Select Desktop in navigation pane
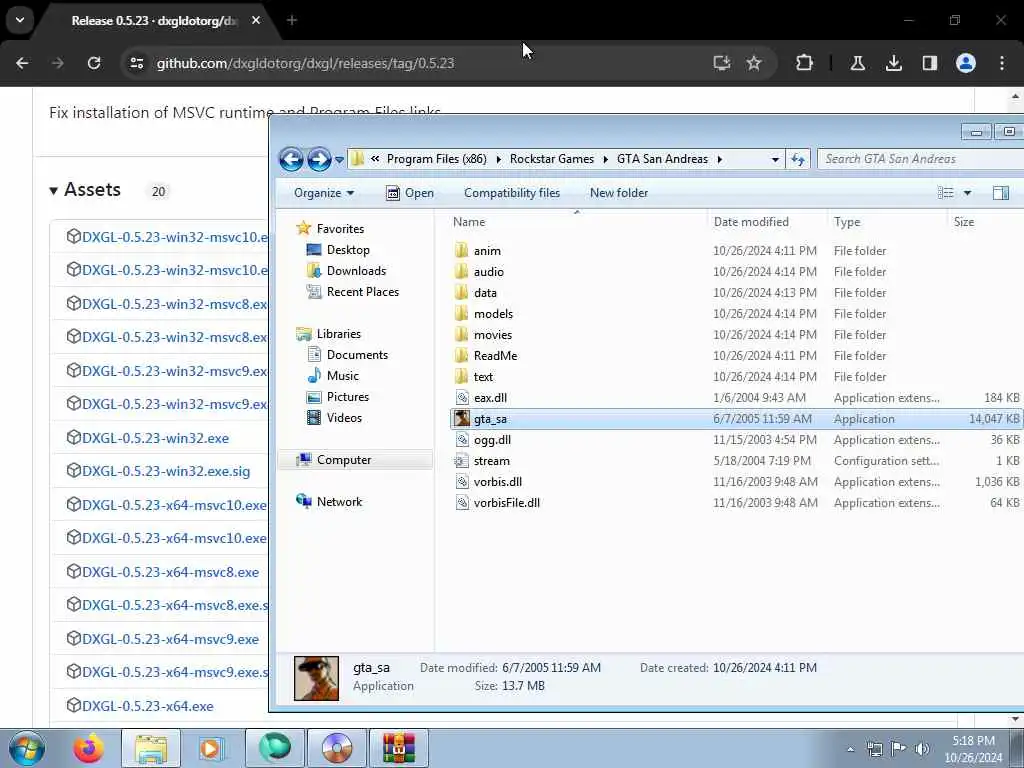This screenshot has width=1024, height=768. coord(347,249)
